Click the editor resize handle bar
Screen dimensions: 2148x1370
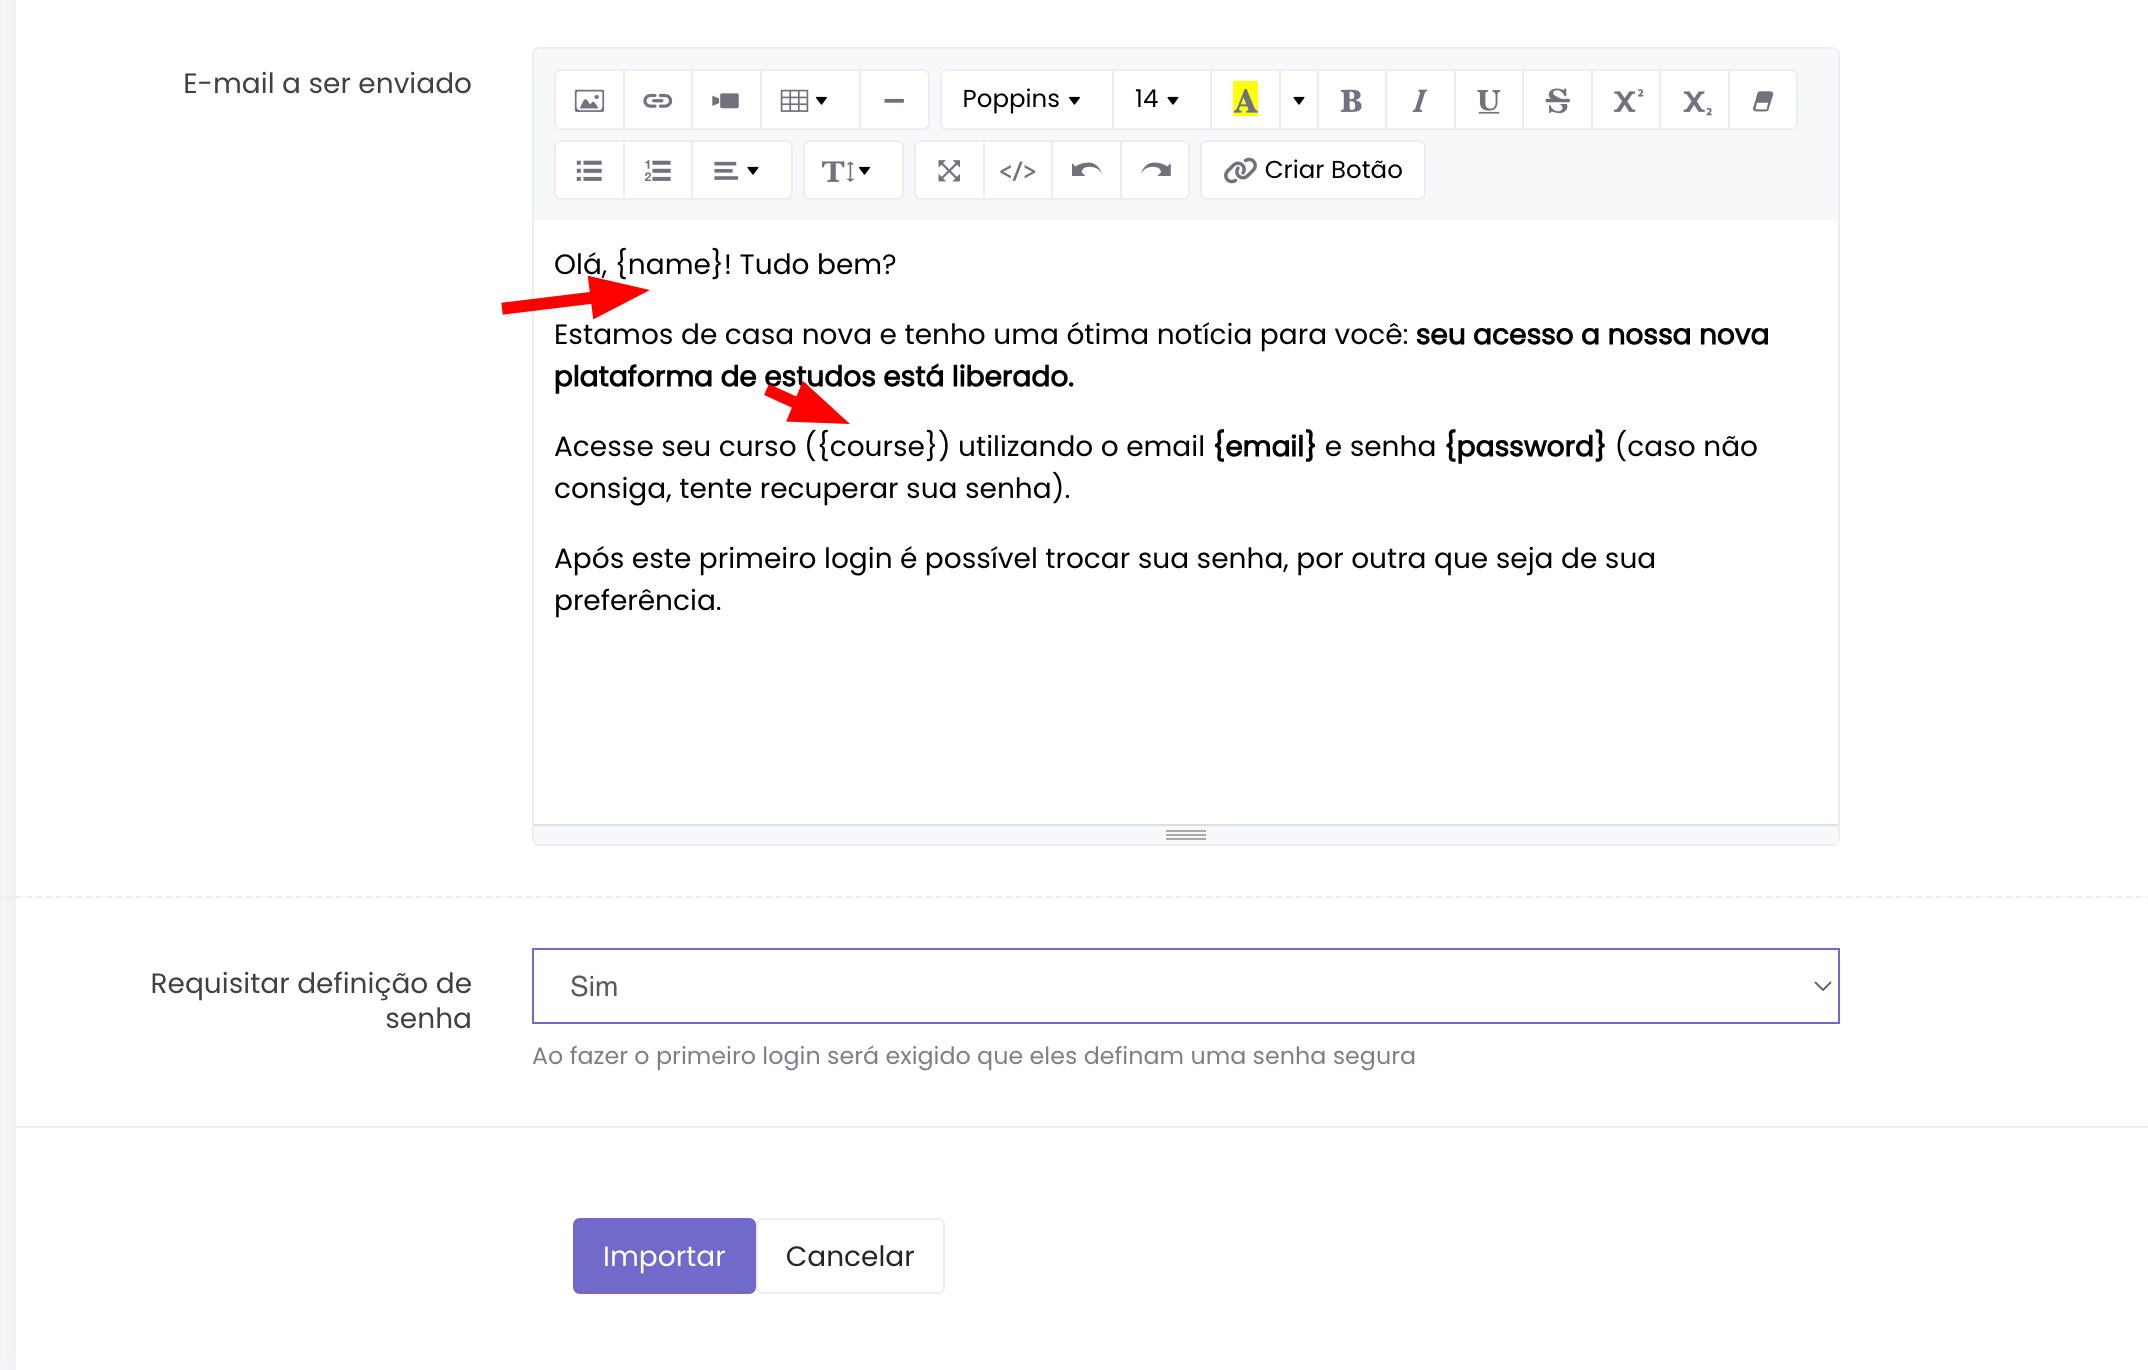tap(1185, 835)
